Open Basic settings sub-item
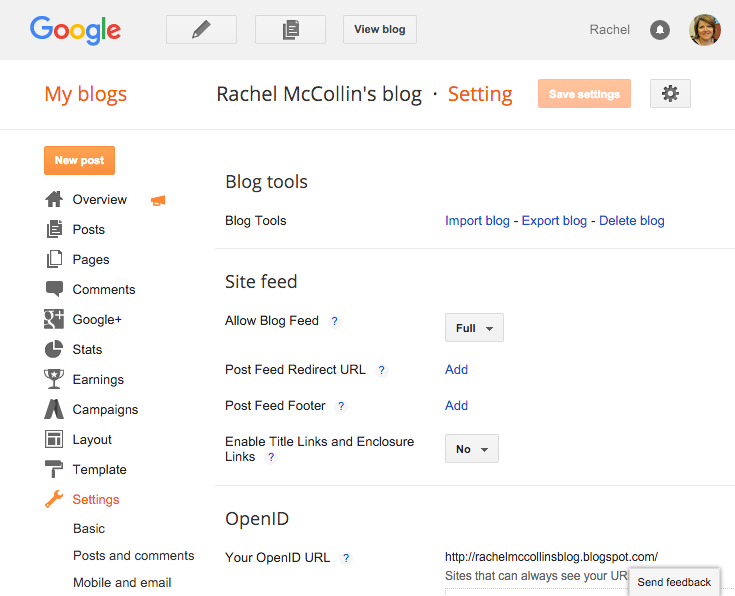 pyautogui.click(x=89, y=529)
